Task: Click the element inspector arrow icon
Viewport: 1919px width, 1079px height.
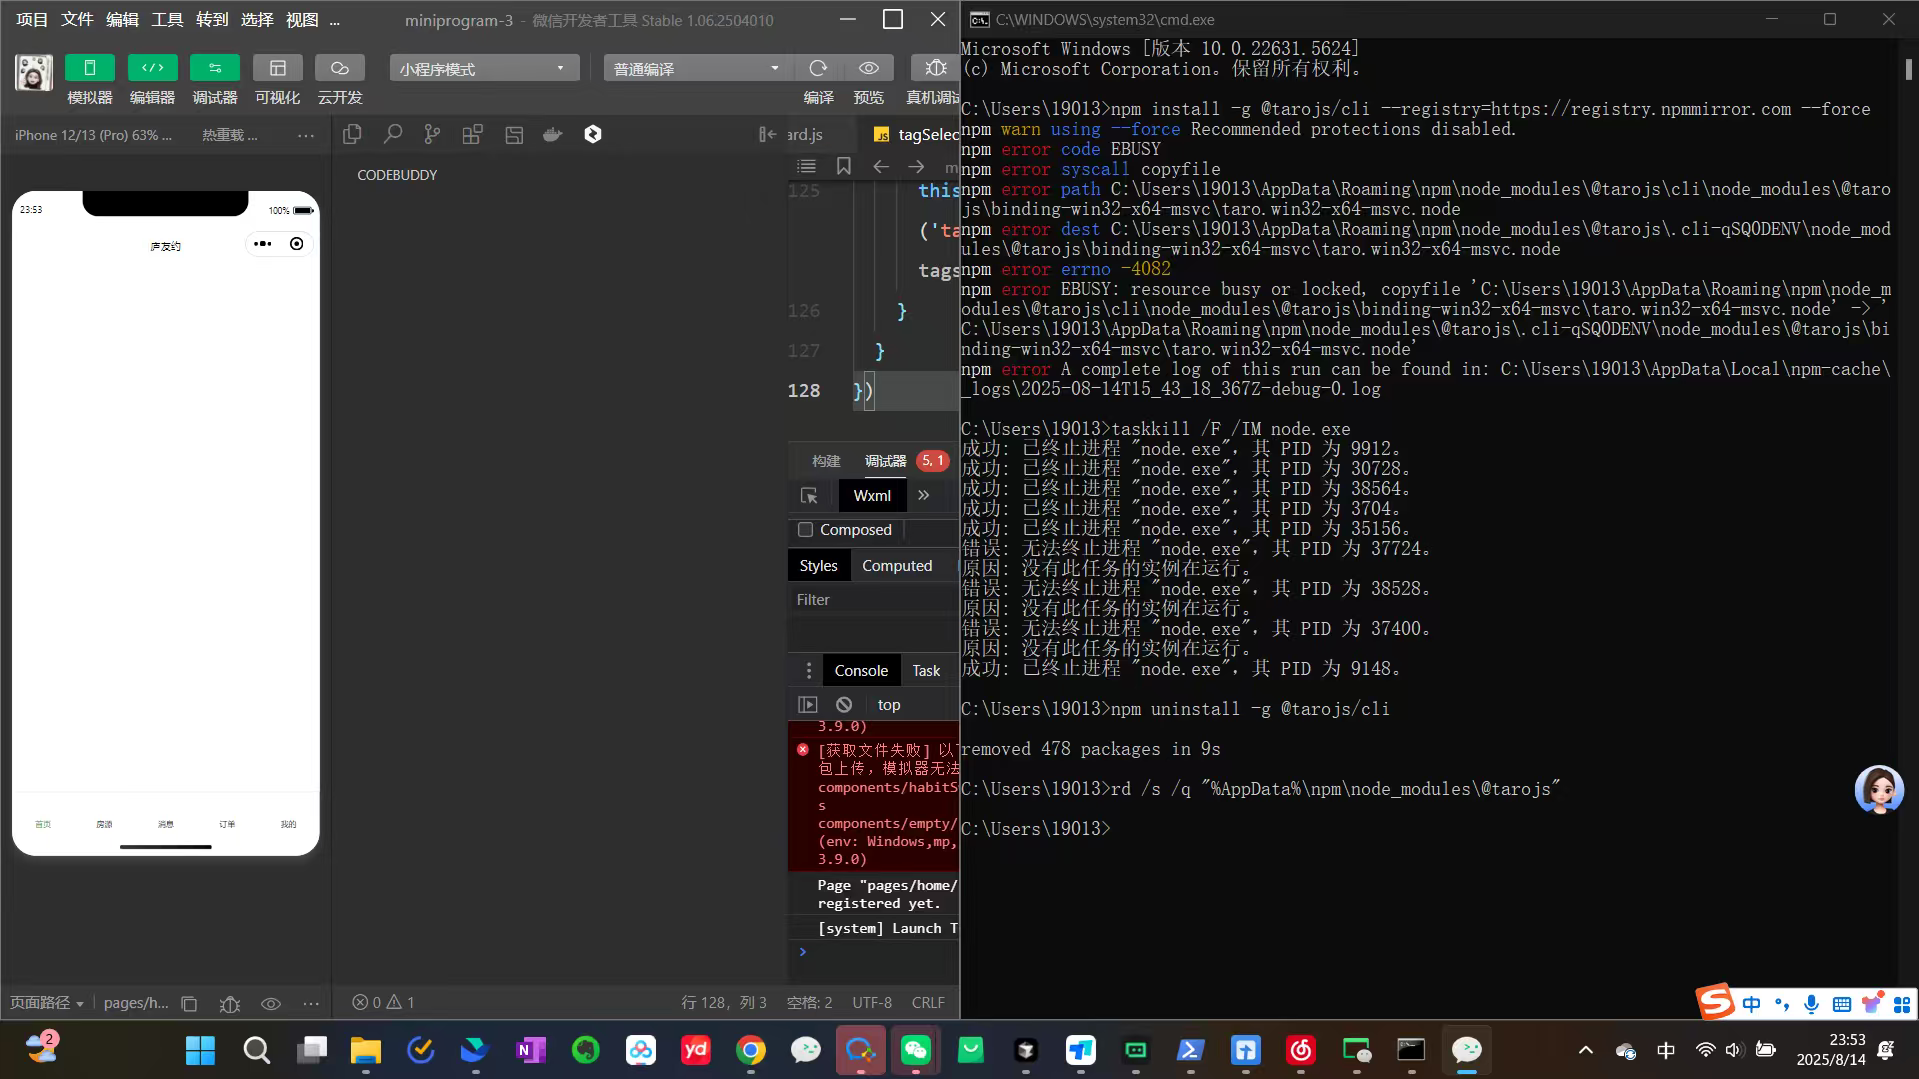Action: [809, 496]
